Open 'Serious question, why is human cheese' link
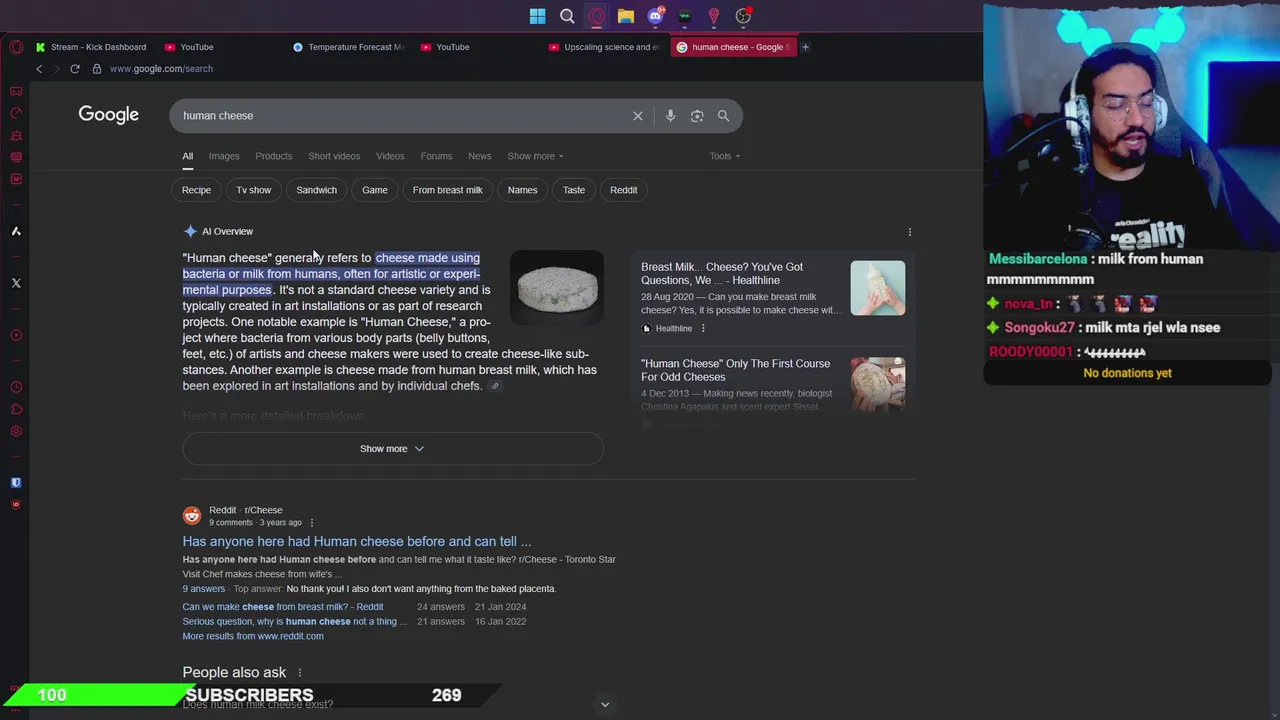Screen dimensions: 1280x720 295,622
